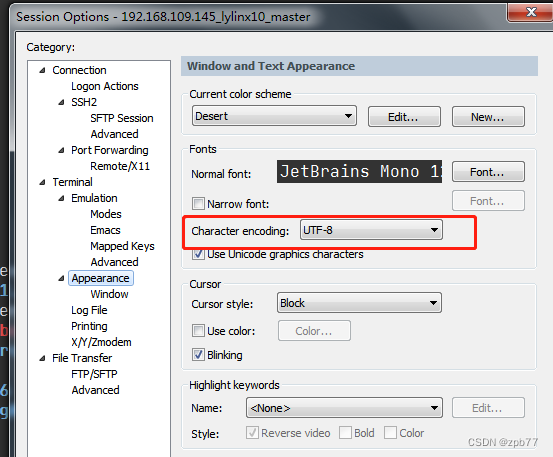Screen dimensions: 553x457
Task: Toggle the Reverse video style checkbox
Action: (252, 432)
